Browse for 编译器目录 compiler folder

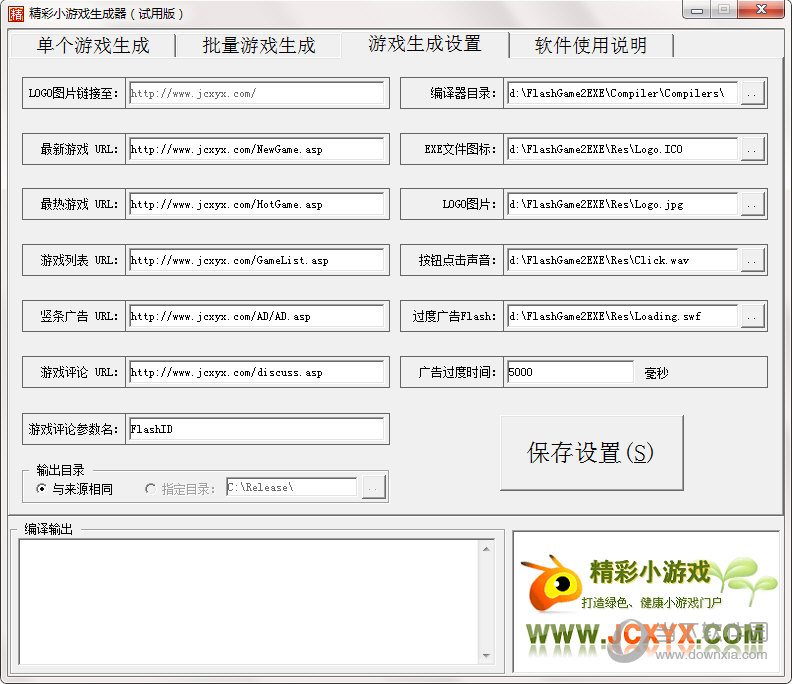coord(752,93)
